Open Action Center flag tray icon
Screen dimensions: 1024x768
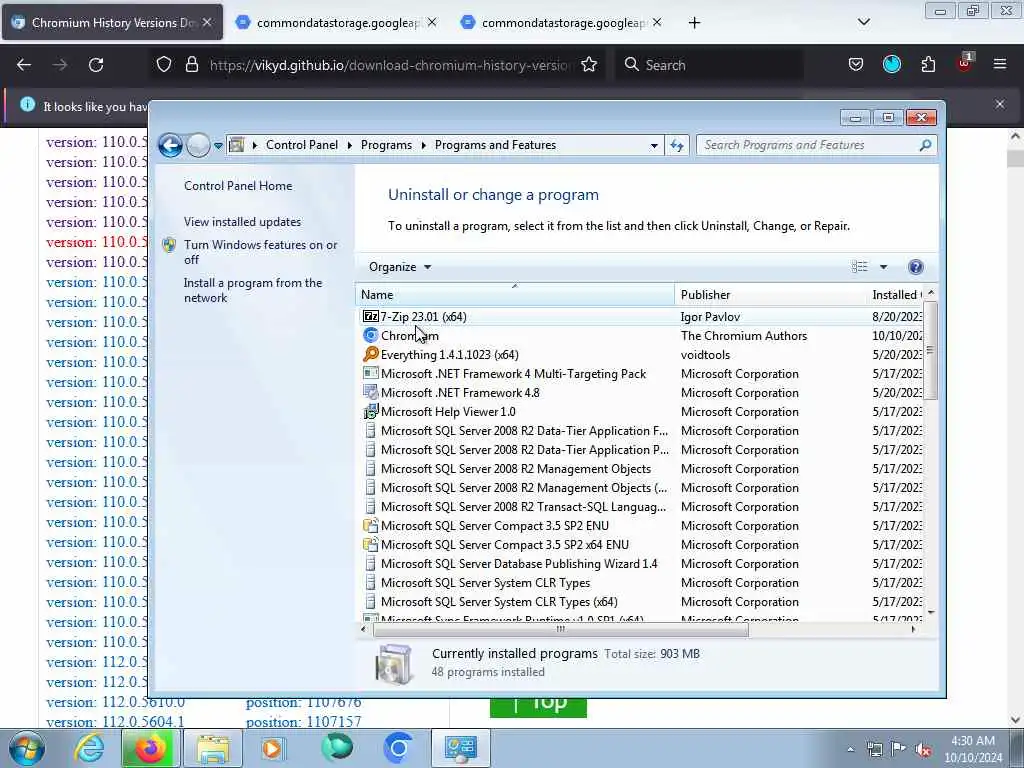[899, 749]
